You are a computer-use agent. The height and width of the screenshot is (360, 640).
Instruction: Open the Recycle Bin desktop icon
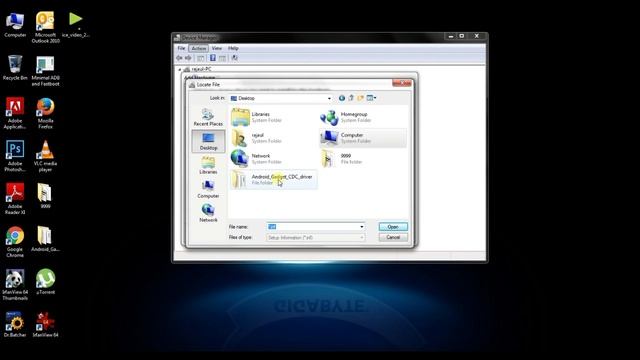(x=15, y=67)
